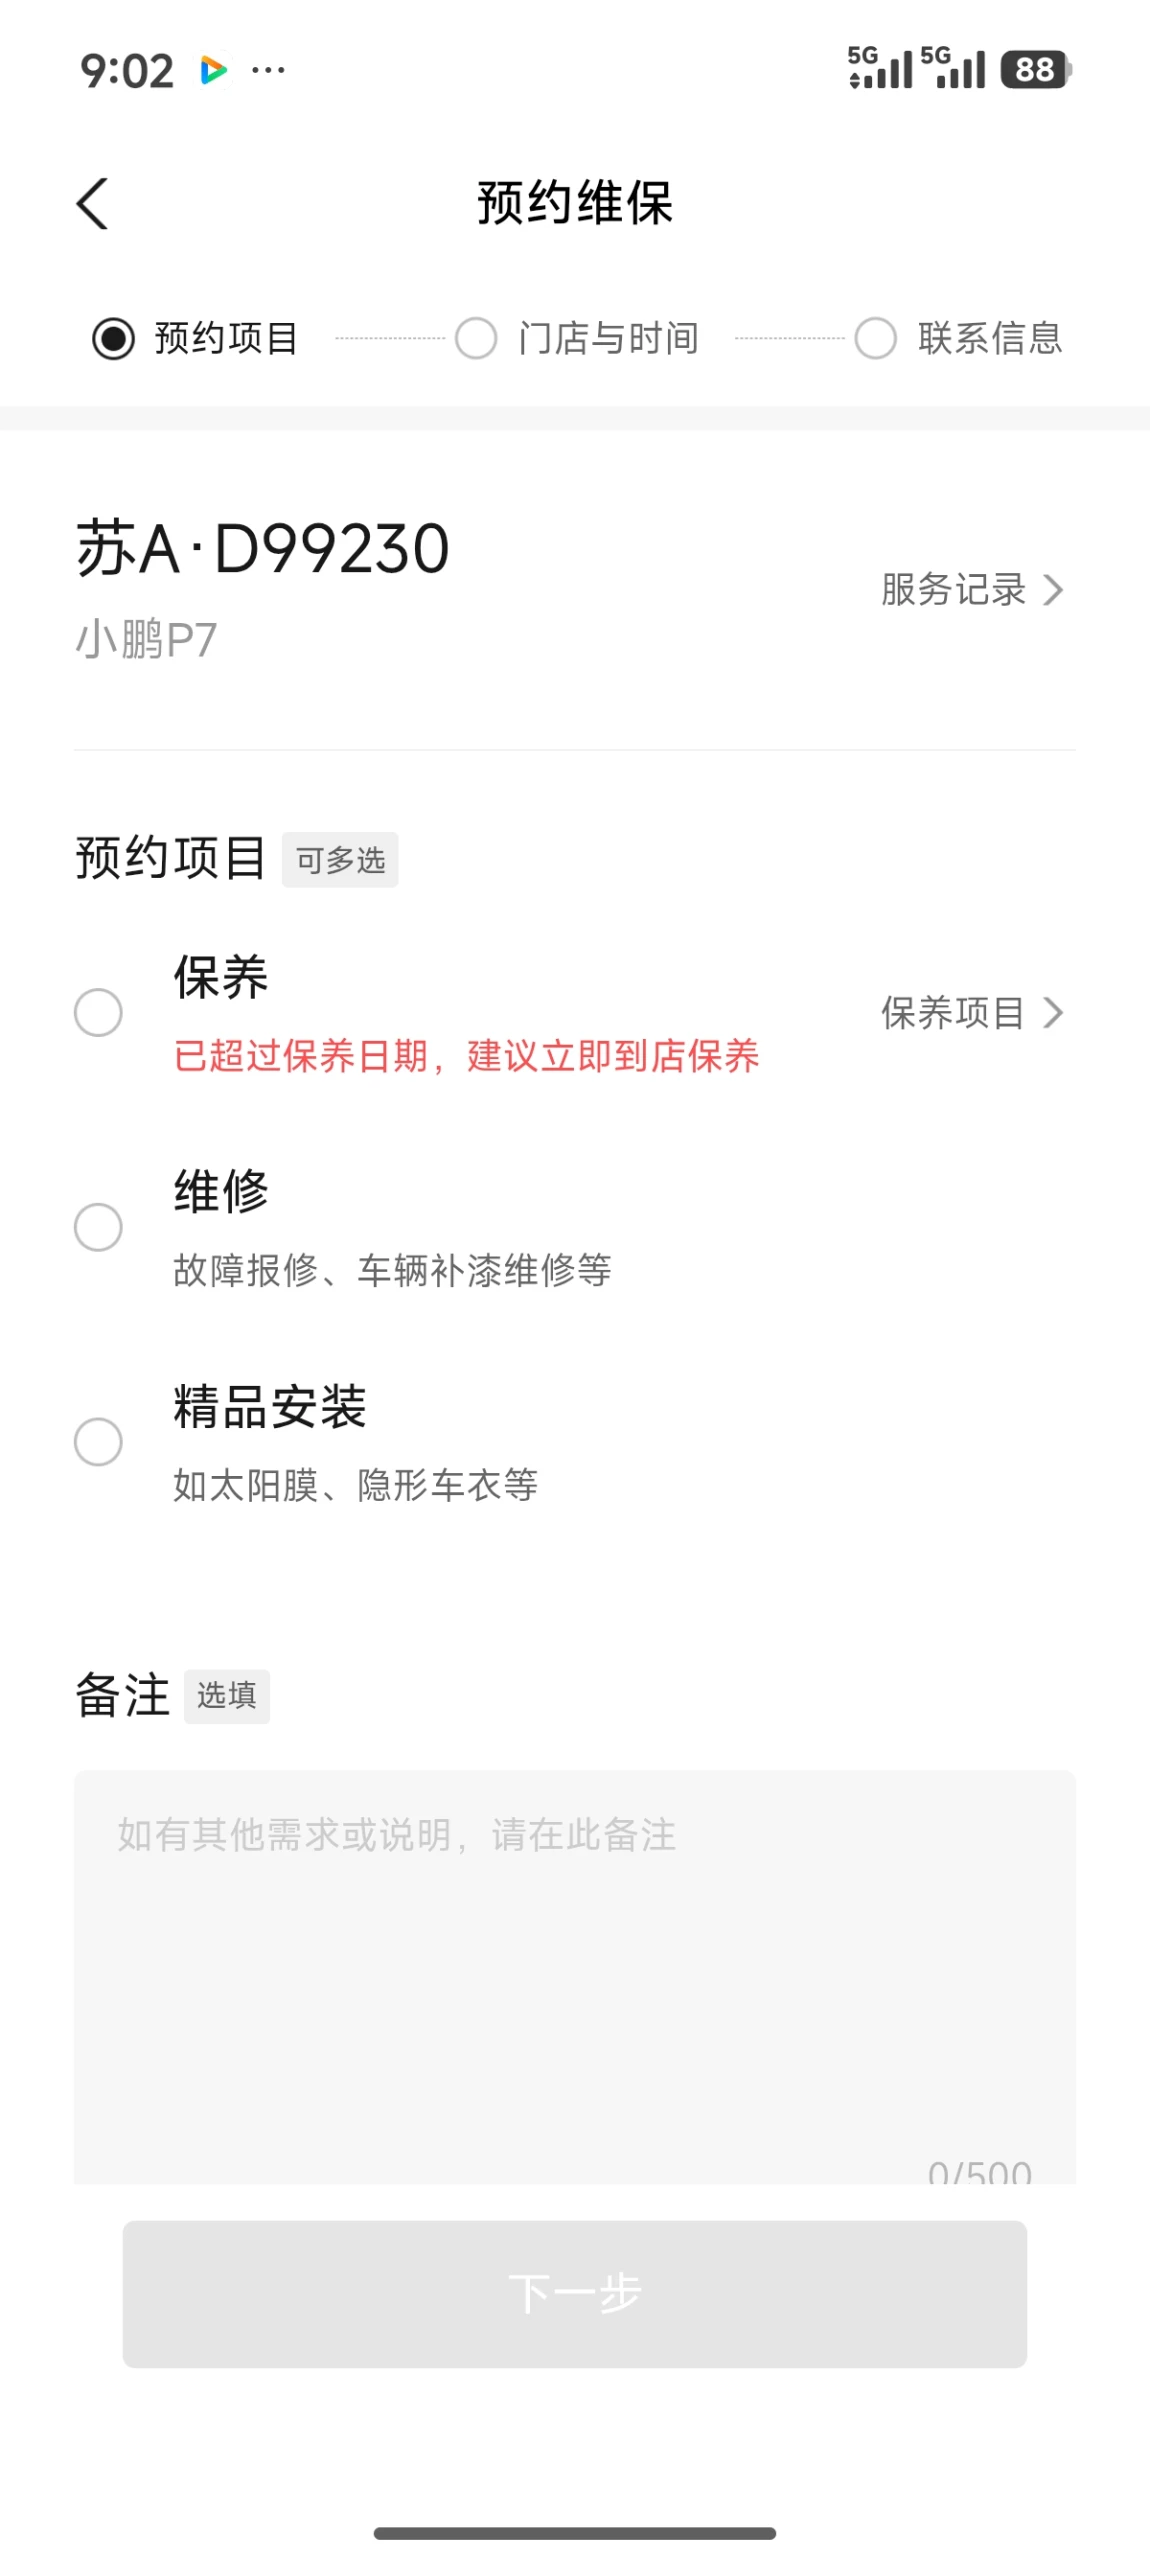This screenshot has width=1150, height=2559.
Task: Select the 精品安装 radio option
Action: tap(98, 1440)
